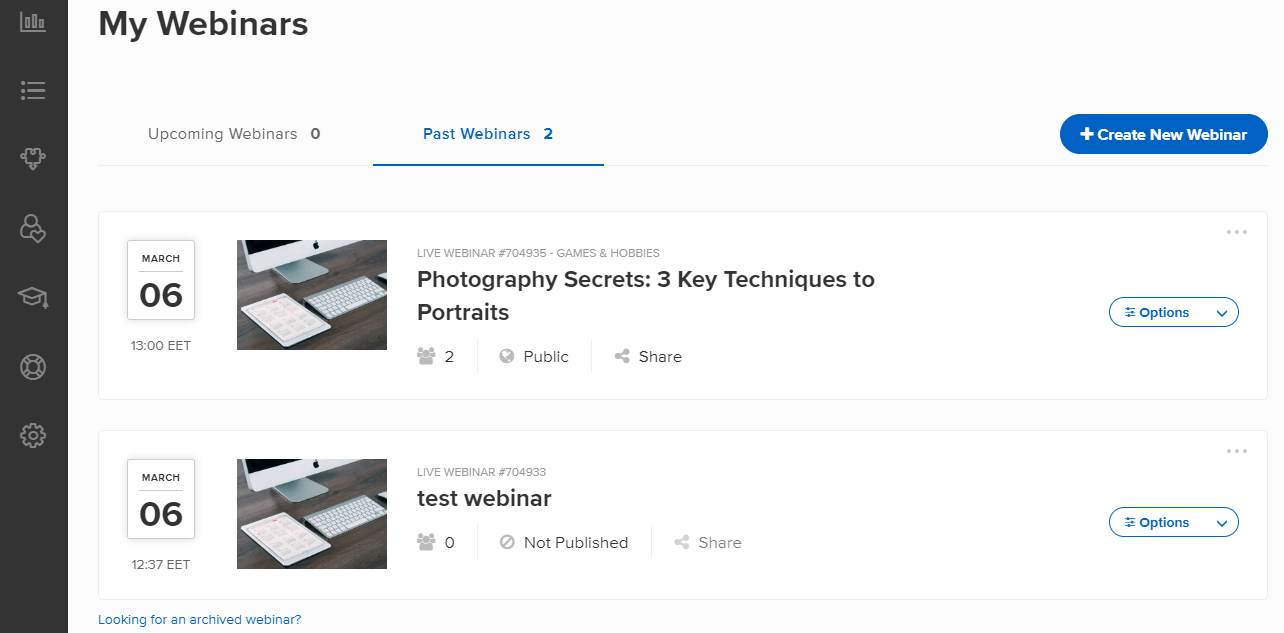
Task: Click the contacts heart sidebar icon
Action: coord(33,228)
